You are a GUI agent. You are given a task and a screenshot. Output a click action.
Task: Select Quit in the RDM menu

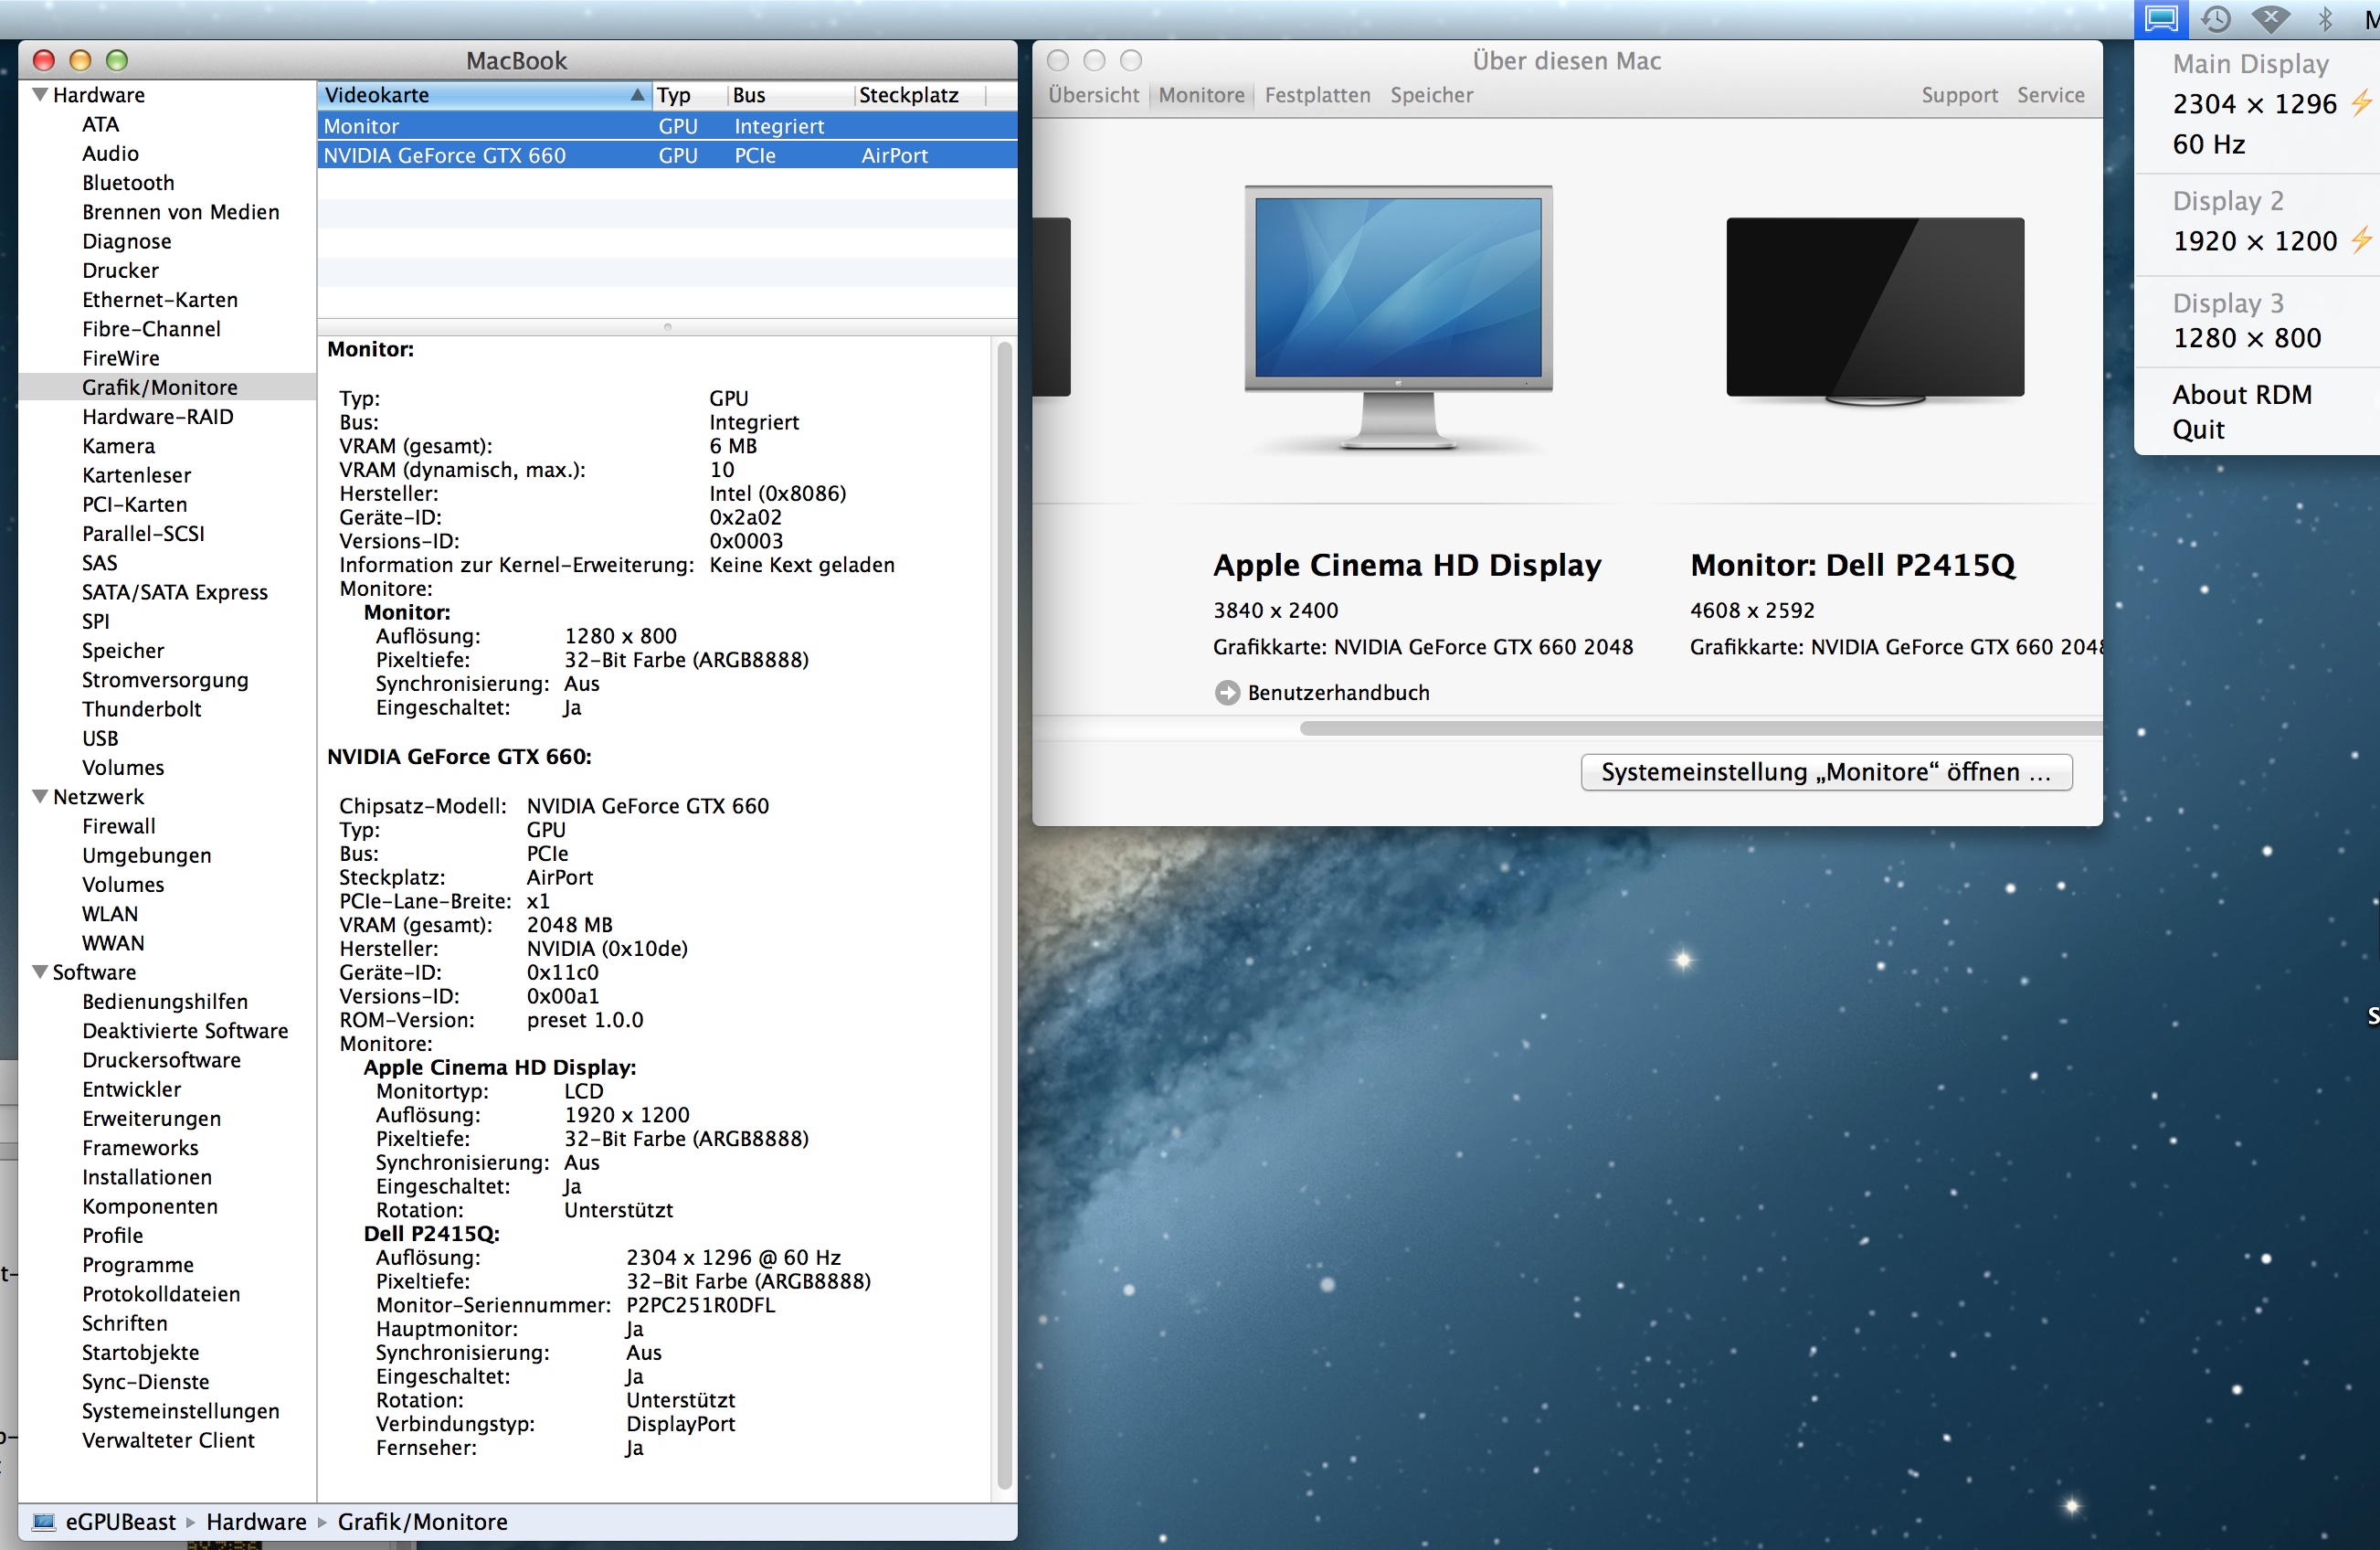[2197, 430]
